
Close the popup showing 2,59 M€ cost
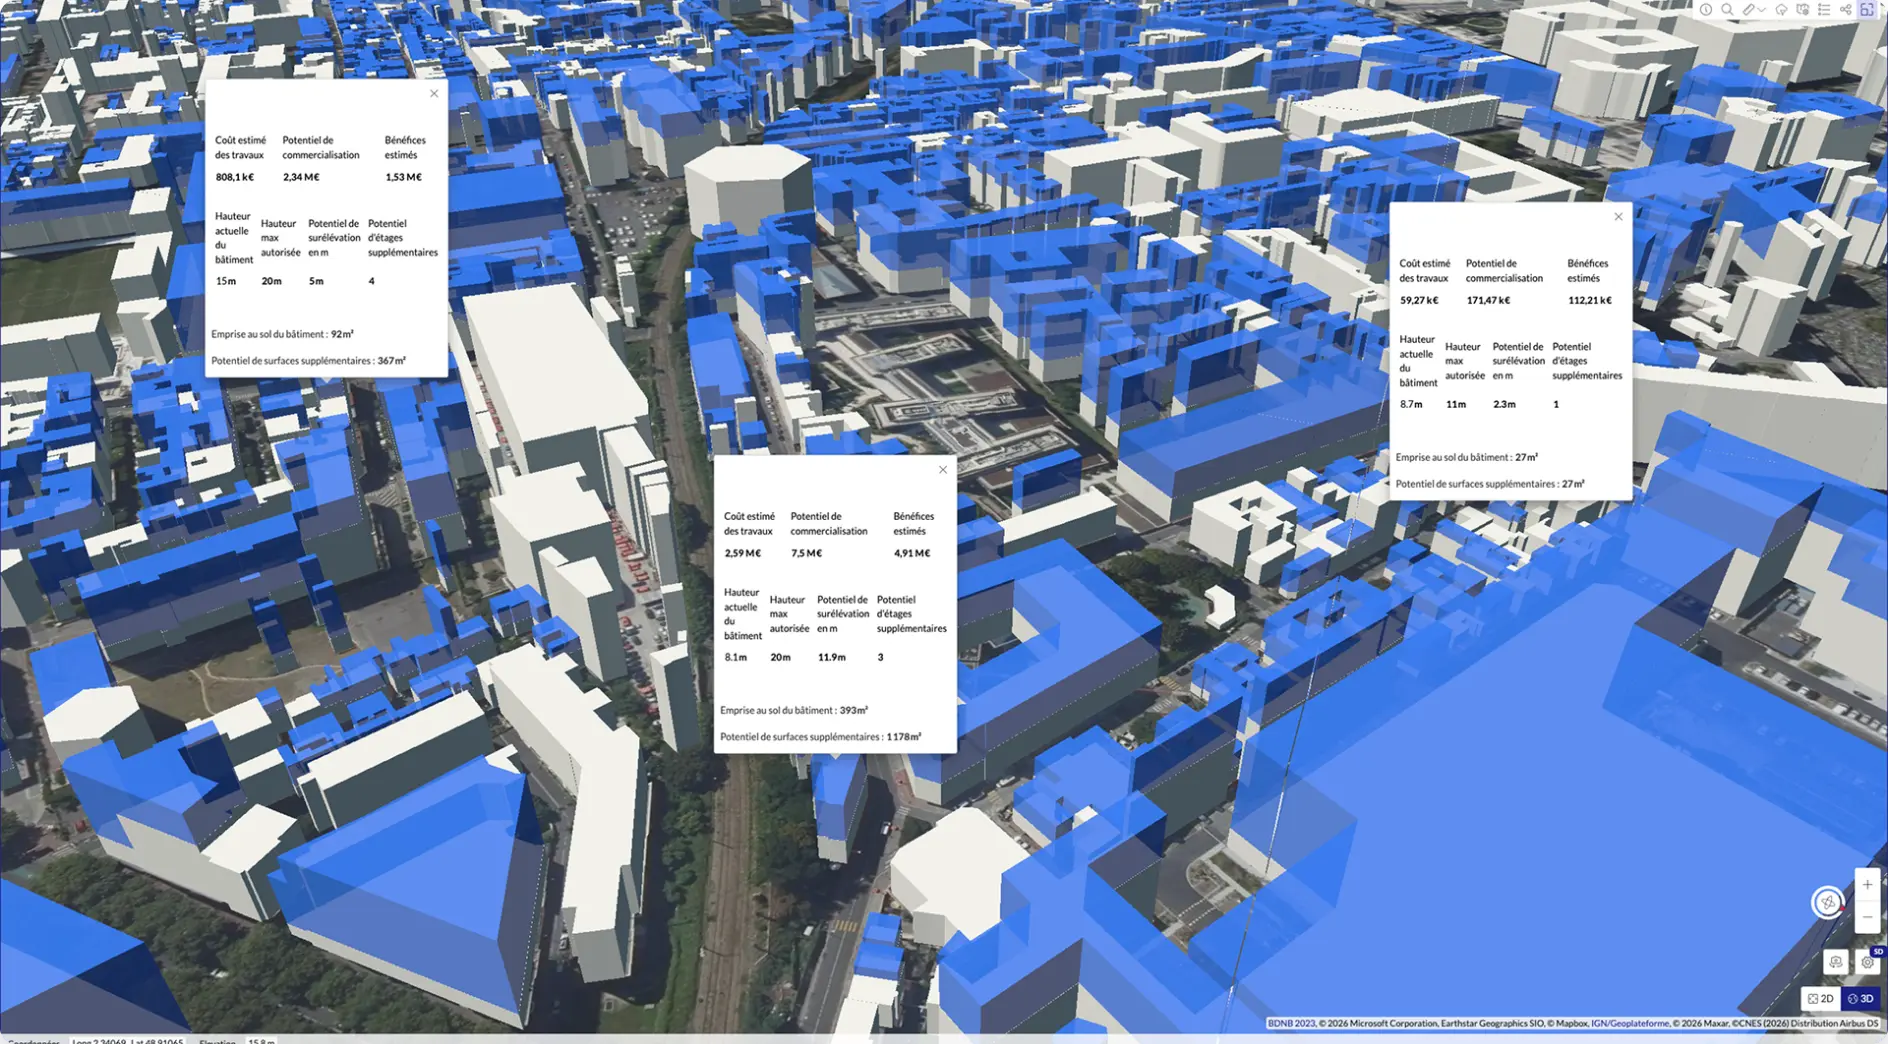(943, 469)
